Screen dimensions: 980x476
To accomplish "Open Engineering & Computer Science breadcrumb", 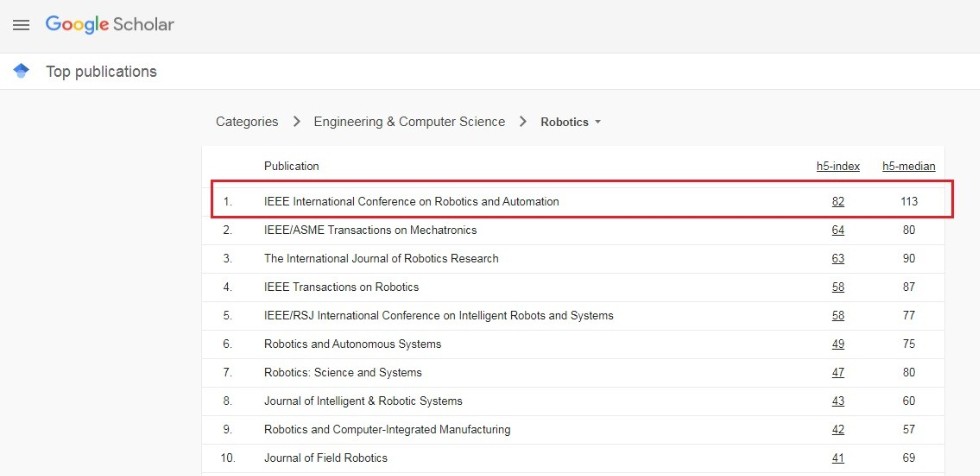I will [409, 122].
